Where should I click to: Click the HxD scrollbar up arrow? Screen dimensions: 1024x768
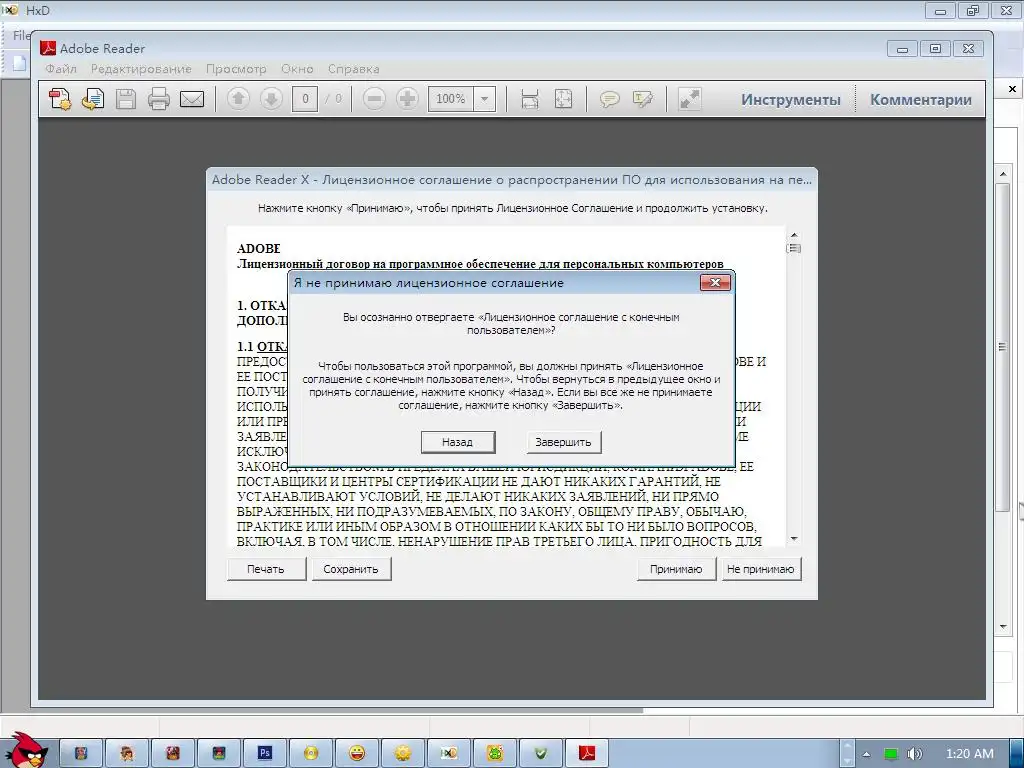click(1003, 174)
